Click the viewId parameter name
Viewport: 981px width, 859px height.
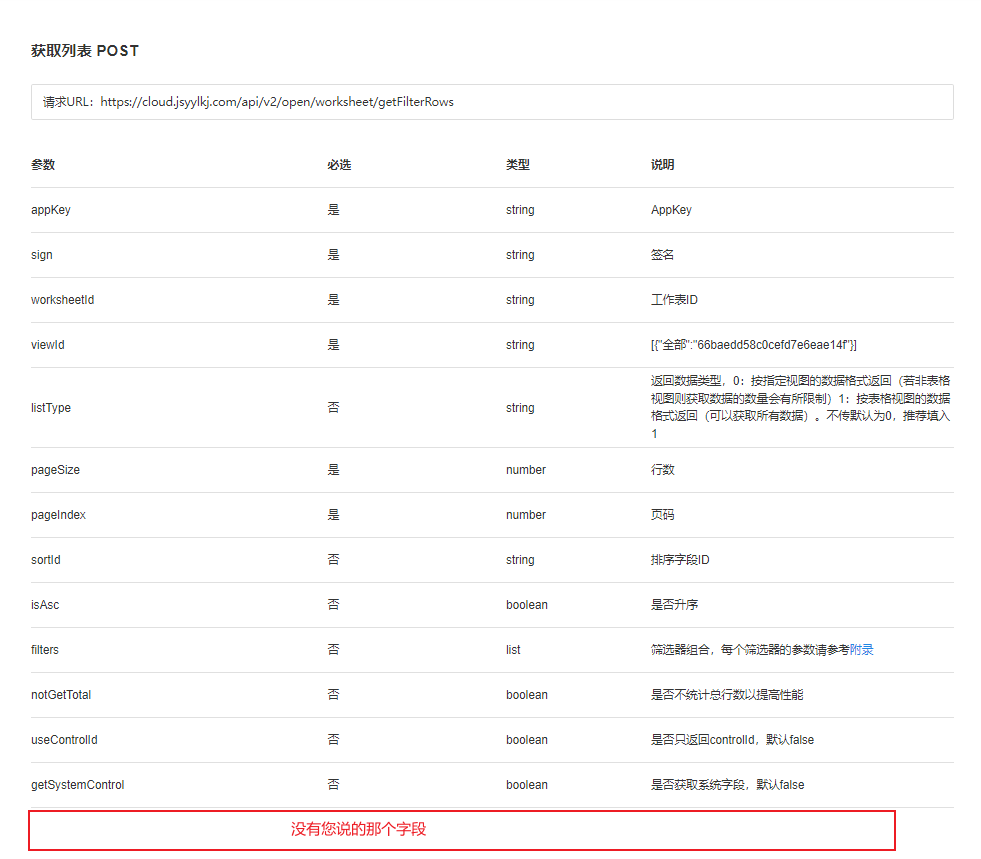(x=48, y=345)
